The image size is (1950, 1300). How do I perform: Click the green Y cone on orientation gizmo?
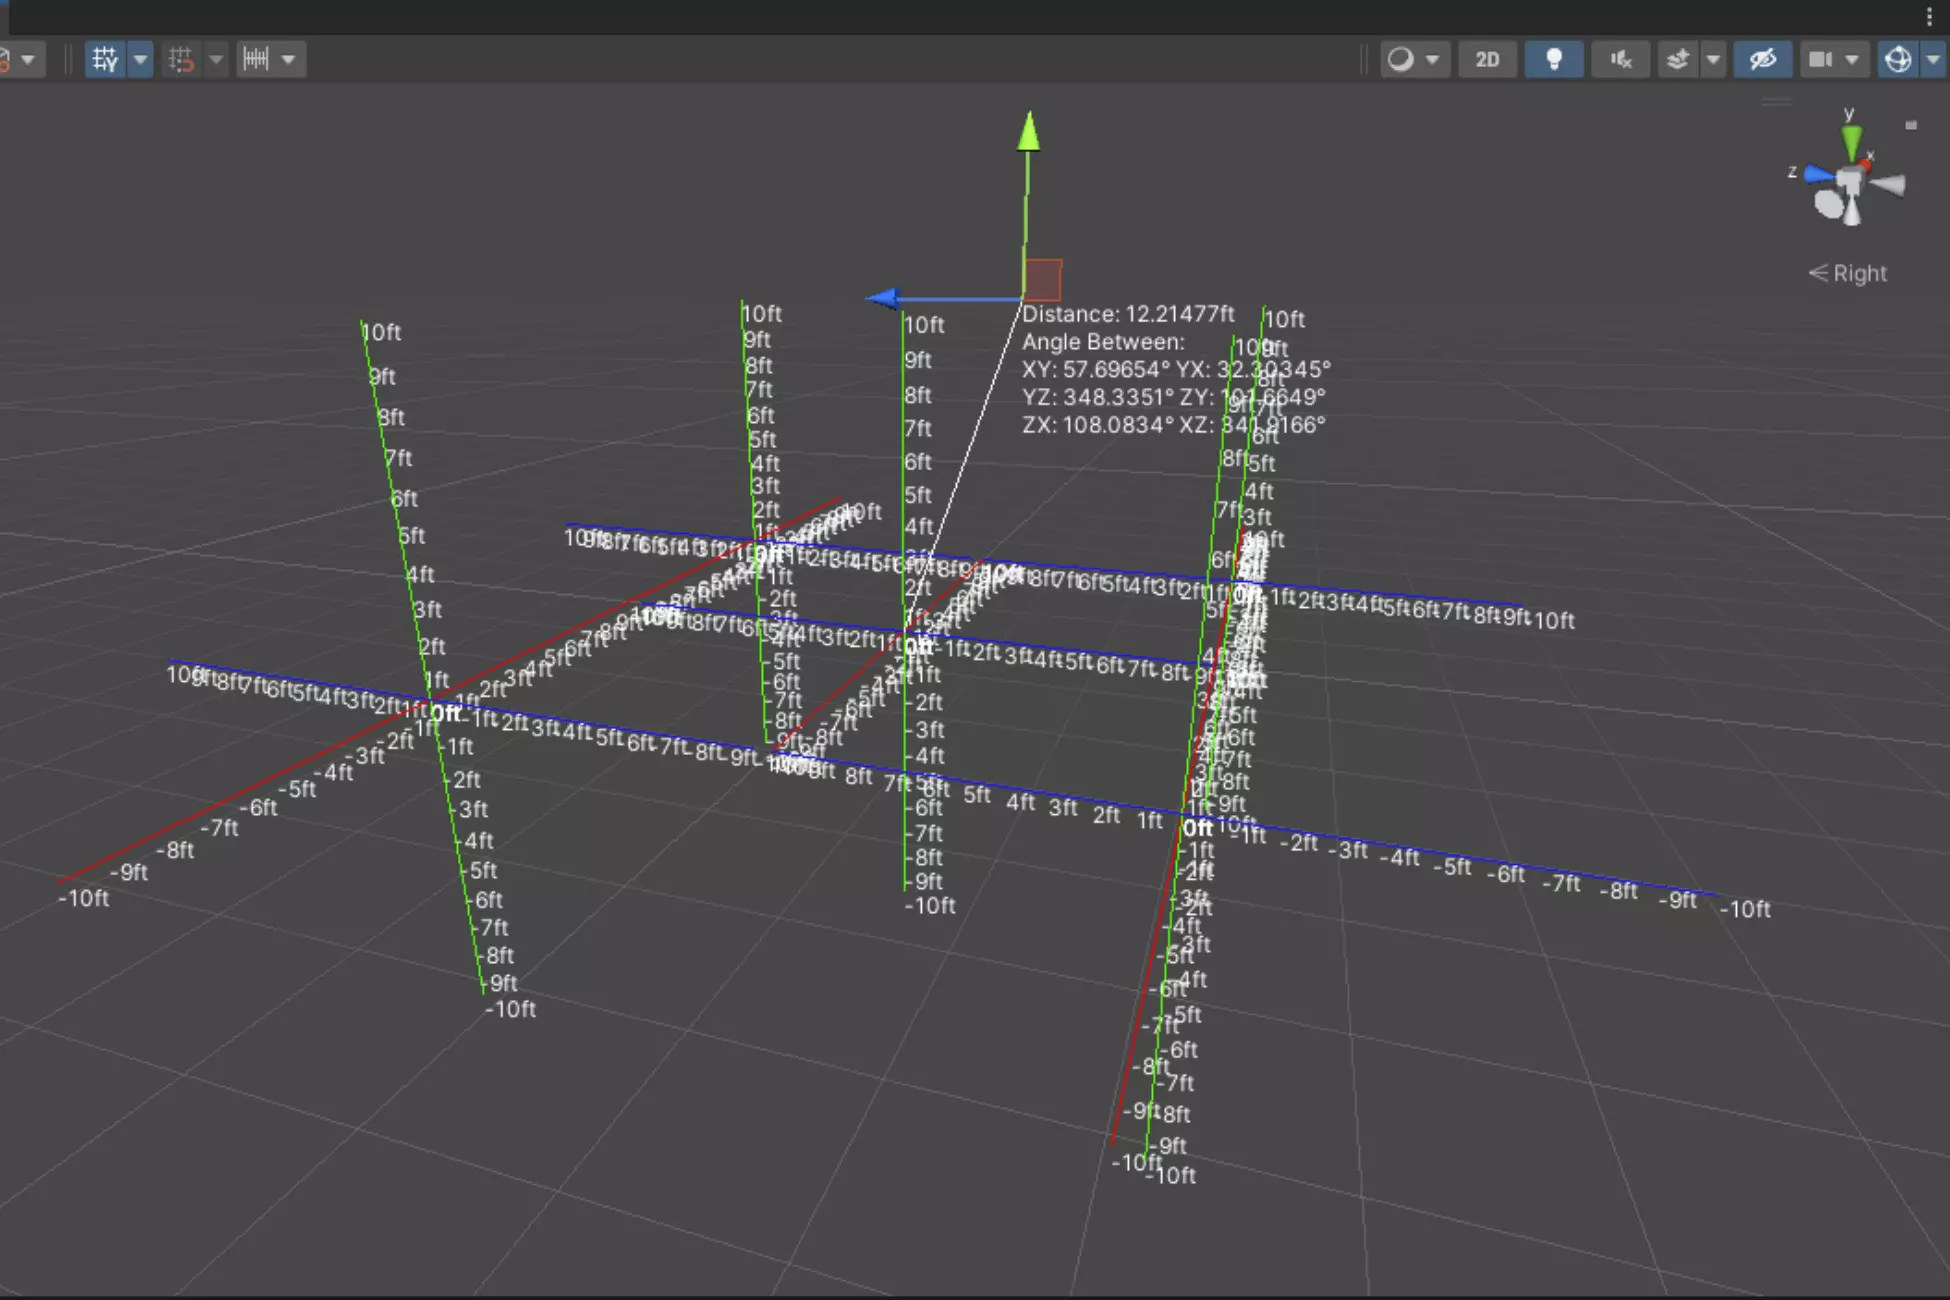(x=1852, y=141)
